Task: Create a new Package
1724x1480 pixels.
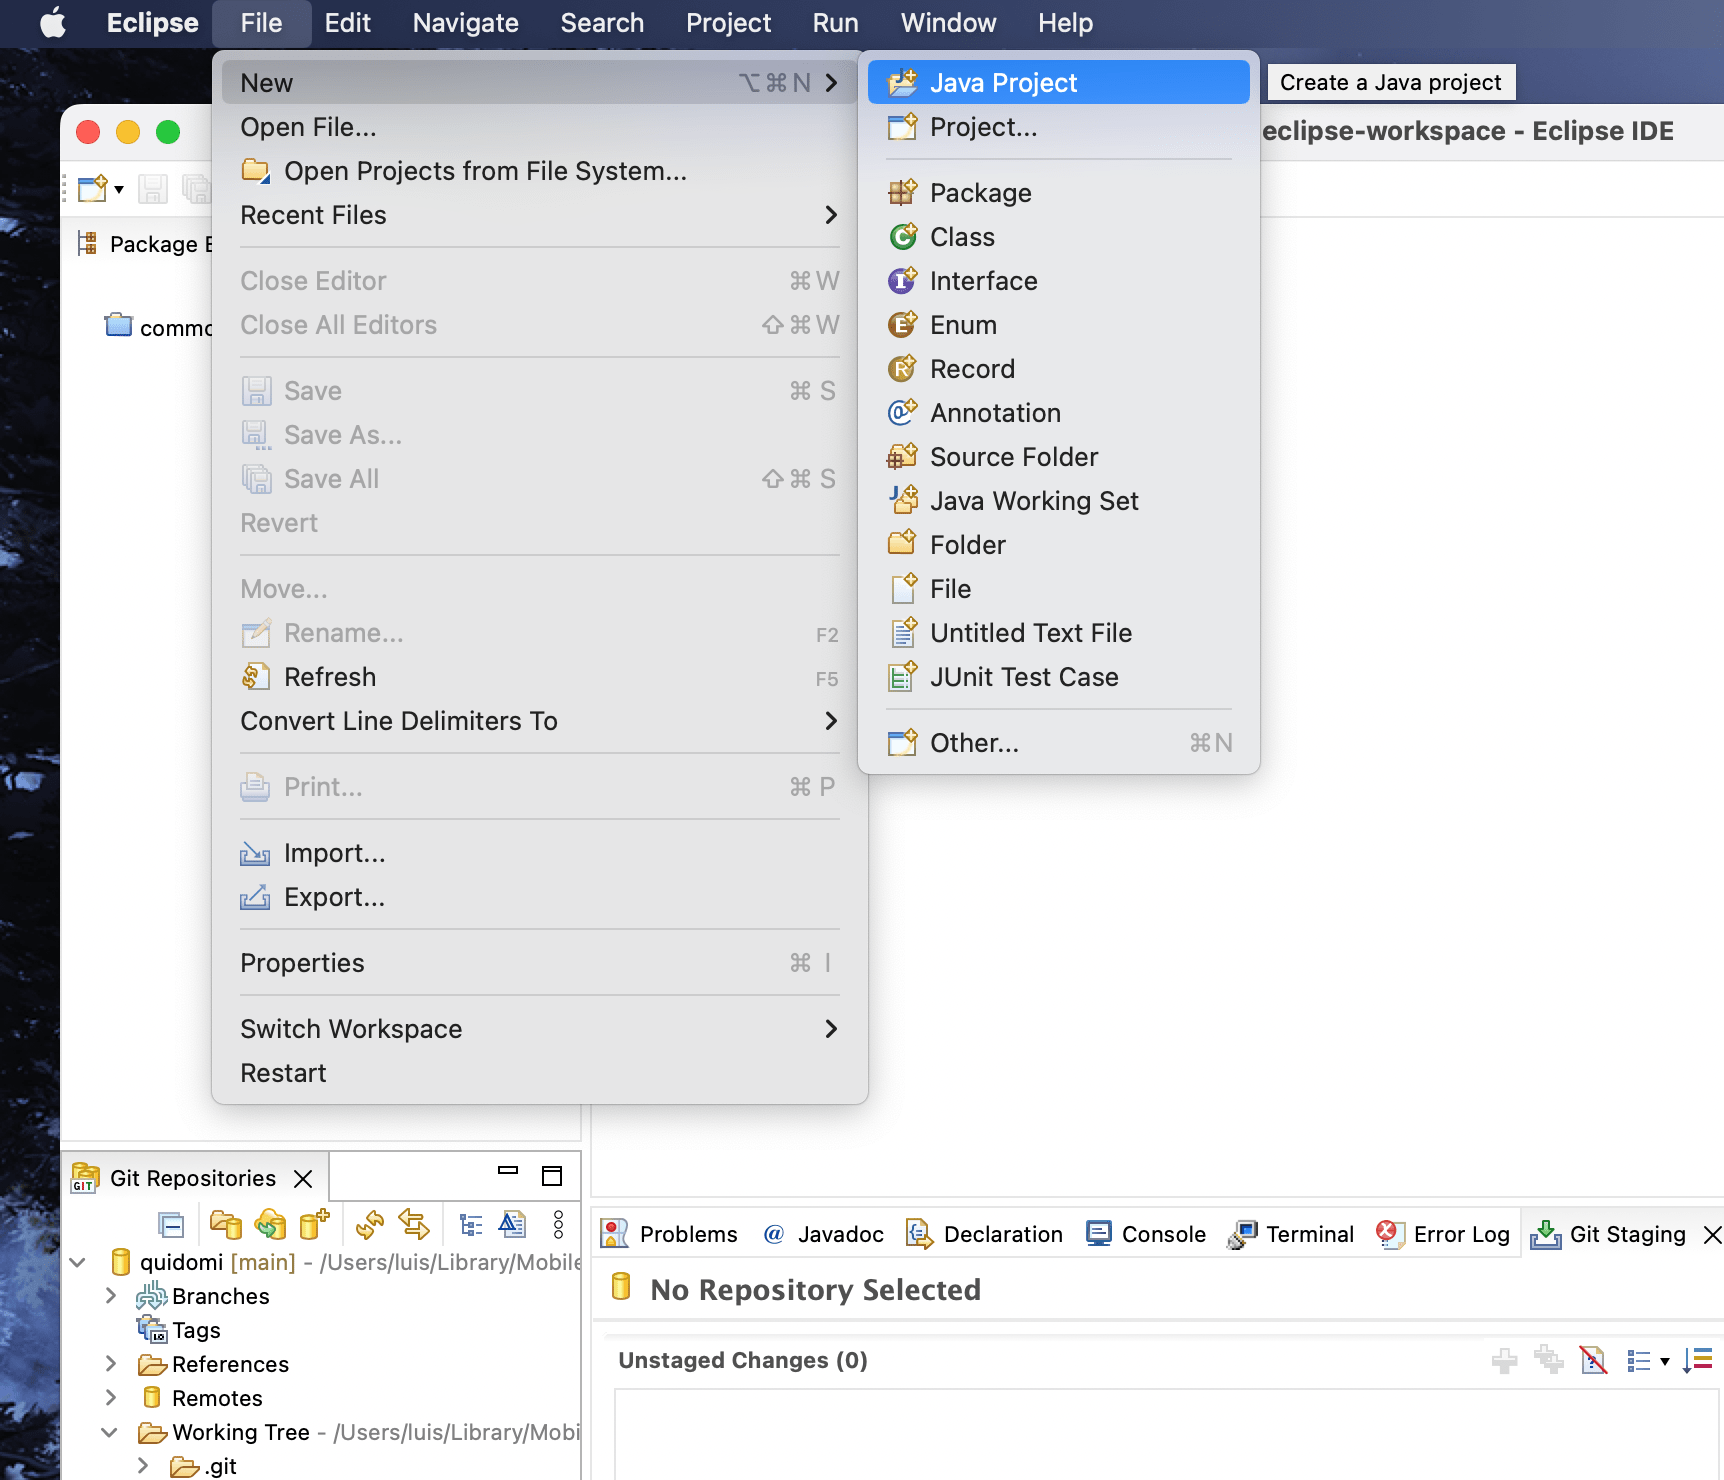Action: [x=1058, y=193]
